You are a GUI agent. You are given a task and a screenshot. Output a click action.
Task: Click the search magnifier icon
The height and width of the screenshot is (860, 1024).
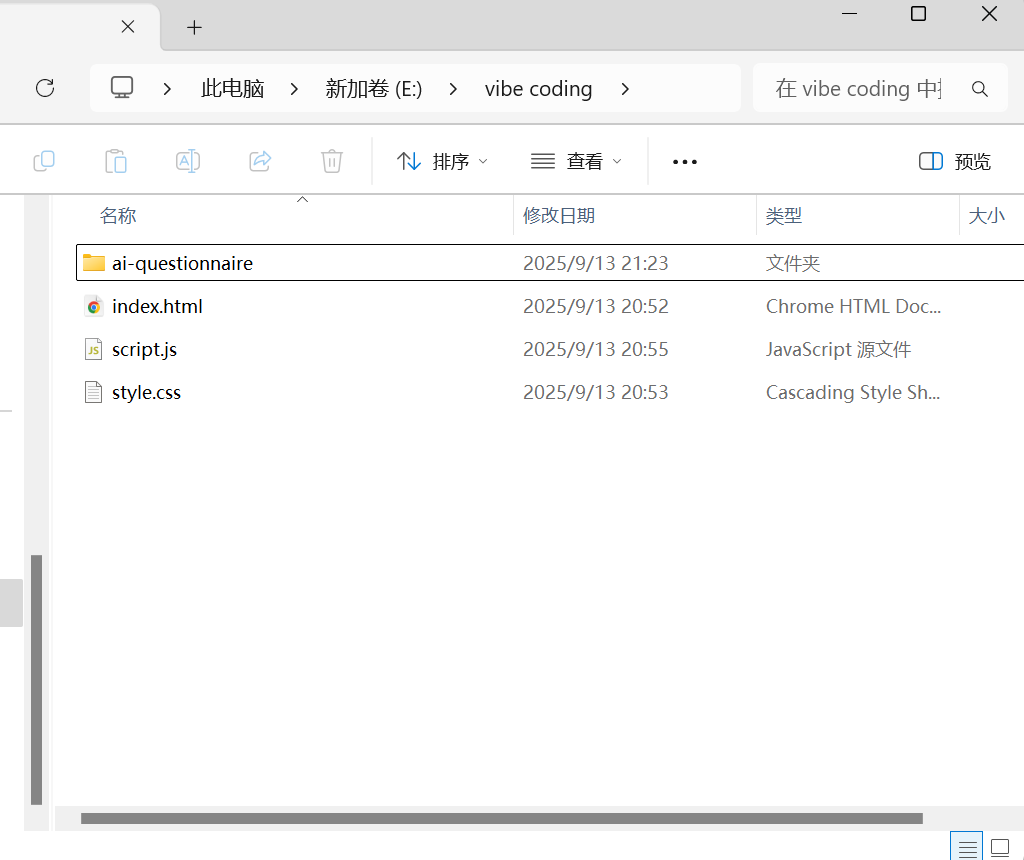pos(979,89)
